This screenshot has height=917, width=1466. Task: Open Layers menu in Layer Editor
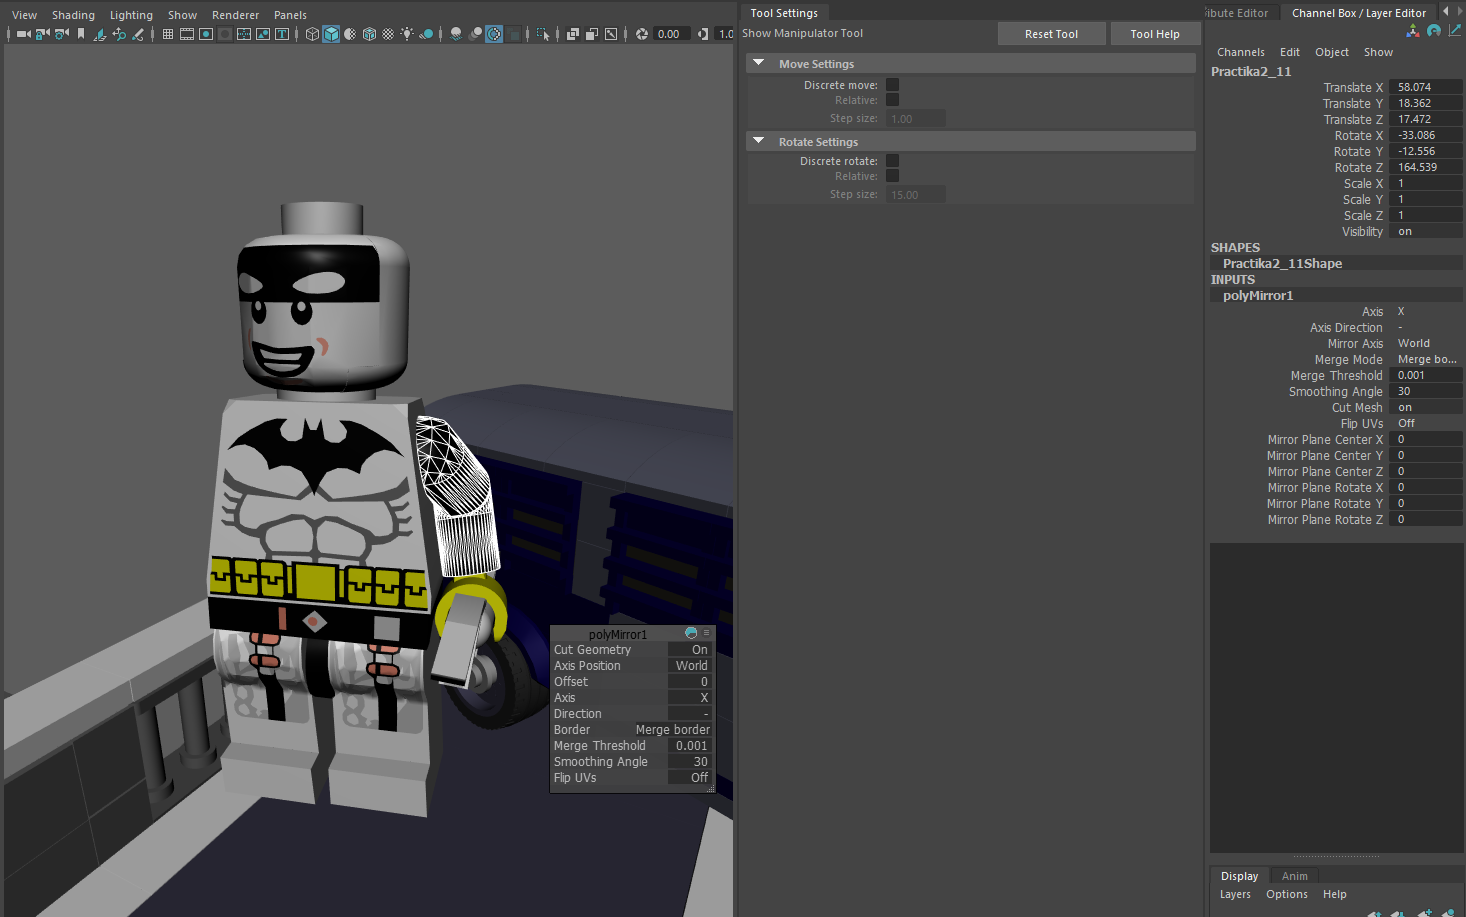(x=1235, y=895)
